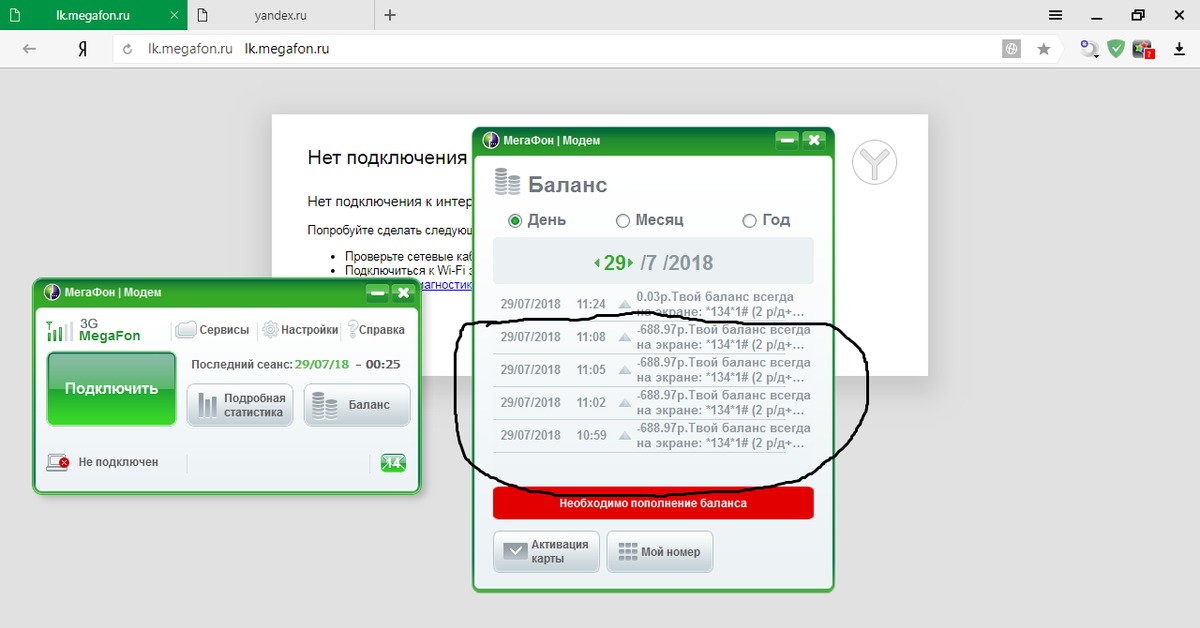The width and height of the screenshot is (1200, 628).
Task: Click the Не подключен laptop status icon
Action: coord(58,462)
